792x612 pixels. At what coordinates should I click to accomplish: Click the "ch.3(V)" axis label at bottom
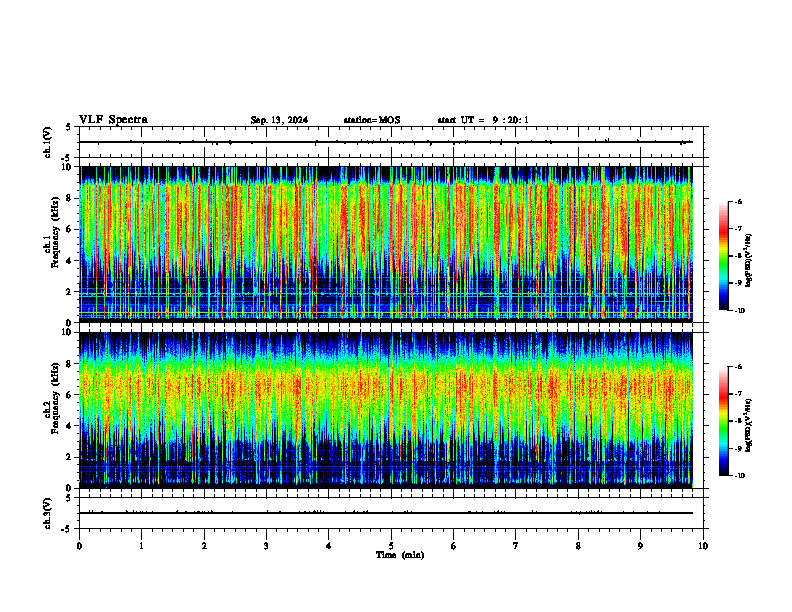click(x=48, y=513)
